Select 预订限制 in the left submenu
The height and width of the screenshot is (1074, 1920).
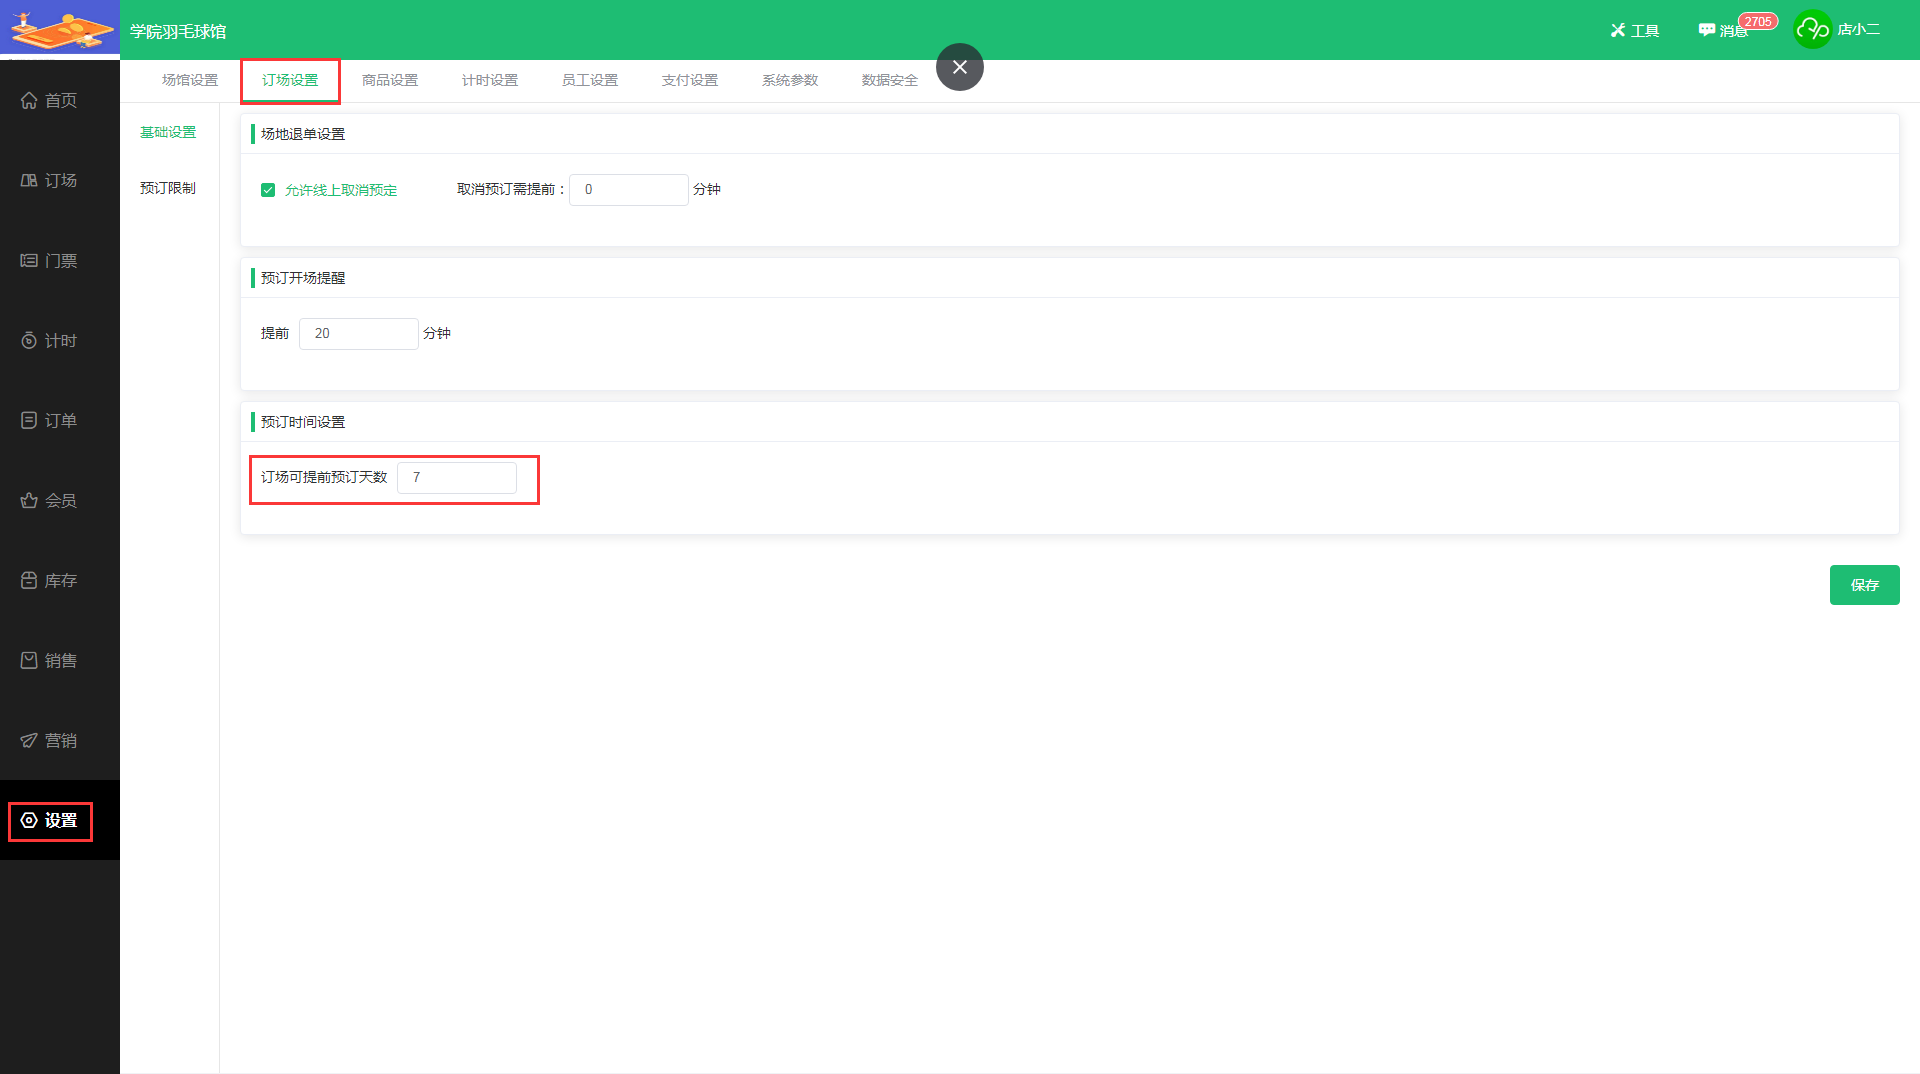168,188
